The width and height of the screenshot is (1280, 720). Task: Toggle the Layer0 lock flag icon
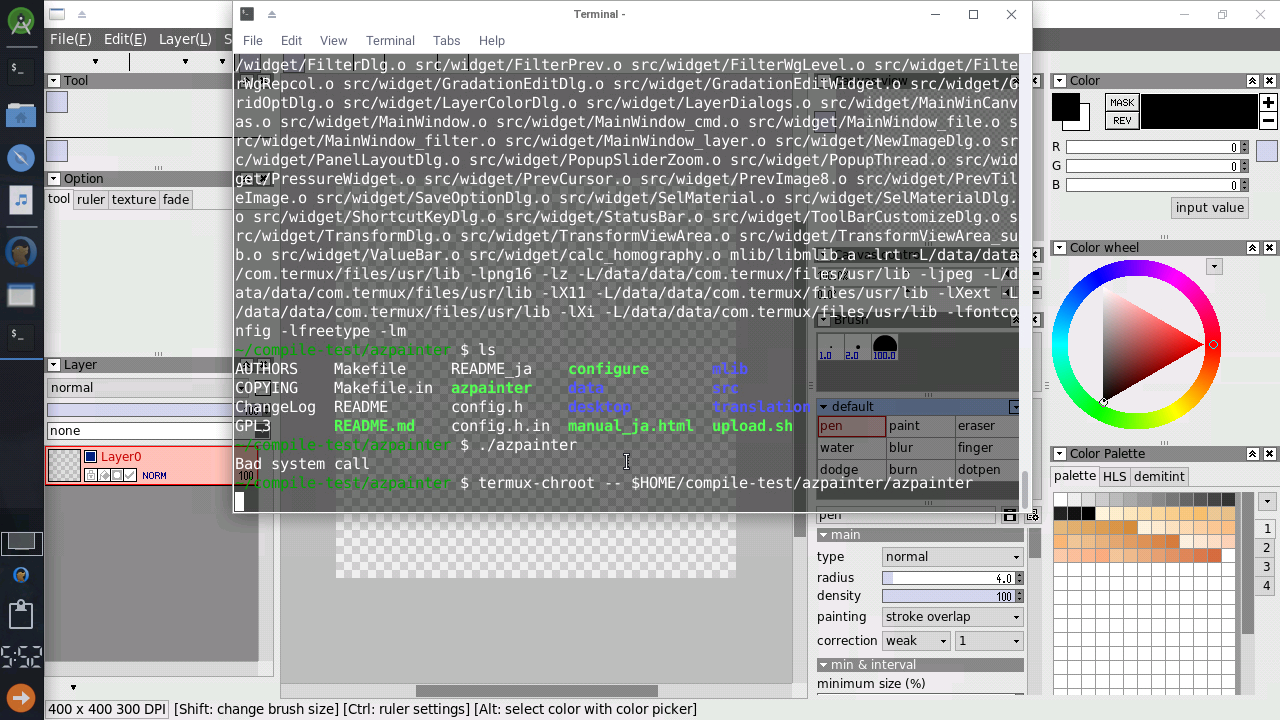91,475
